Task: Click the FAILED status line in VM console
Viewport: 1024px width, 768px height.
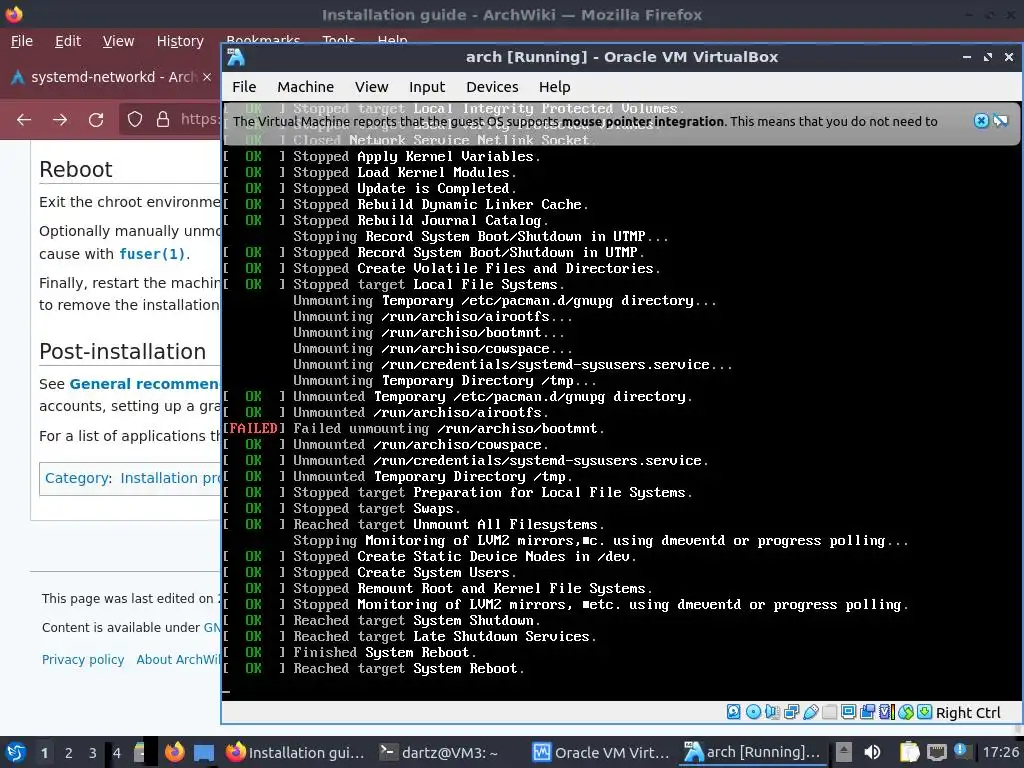Action: click(x=415, y=428)
